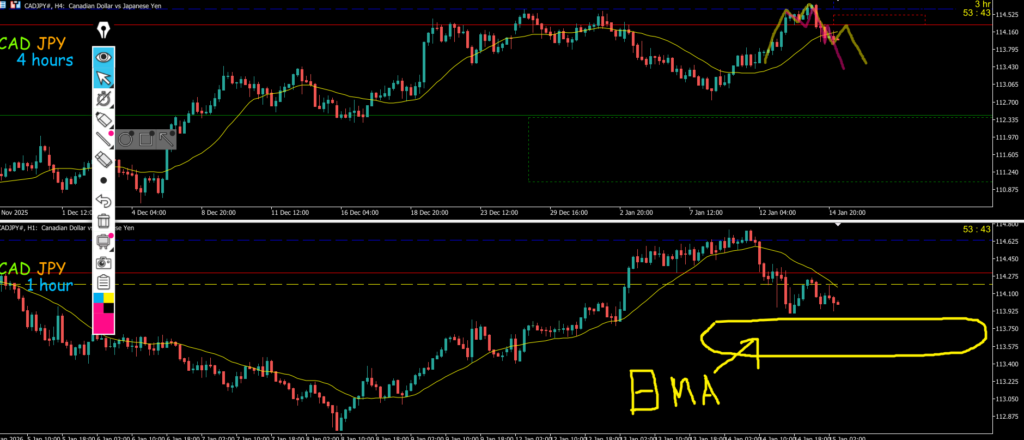Take a screenshot with camera icon
The image size is (1024, 440).
[103, 262]
